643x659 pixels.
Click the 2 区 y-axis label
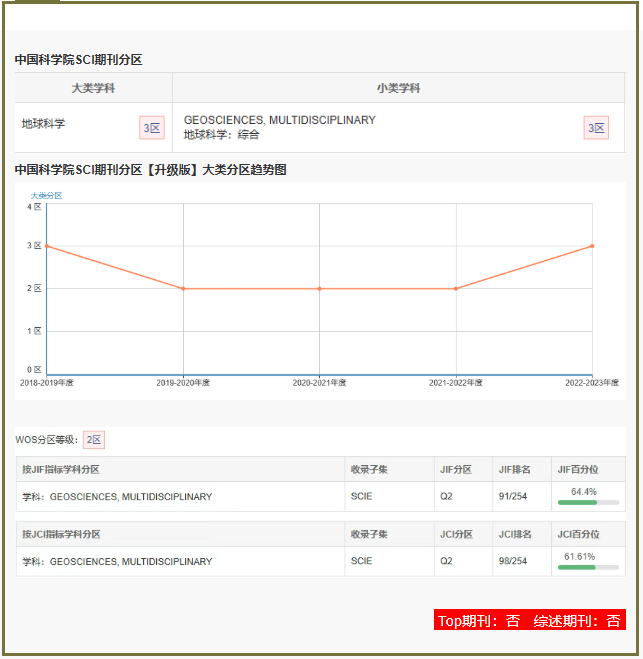[34, 288]
